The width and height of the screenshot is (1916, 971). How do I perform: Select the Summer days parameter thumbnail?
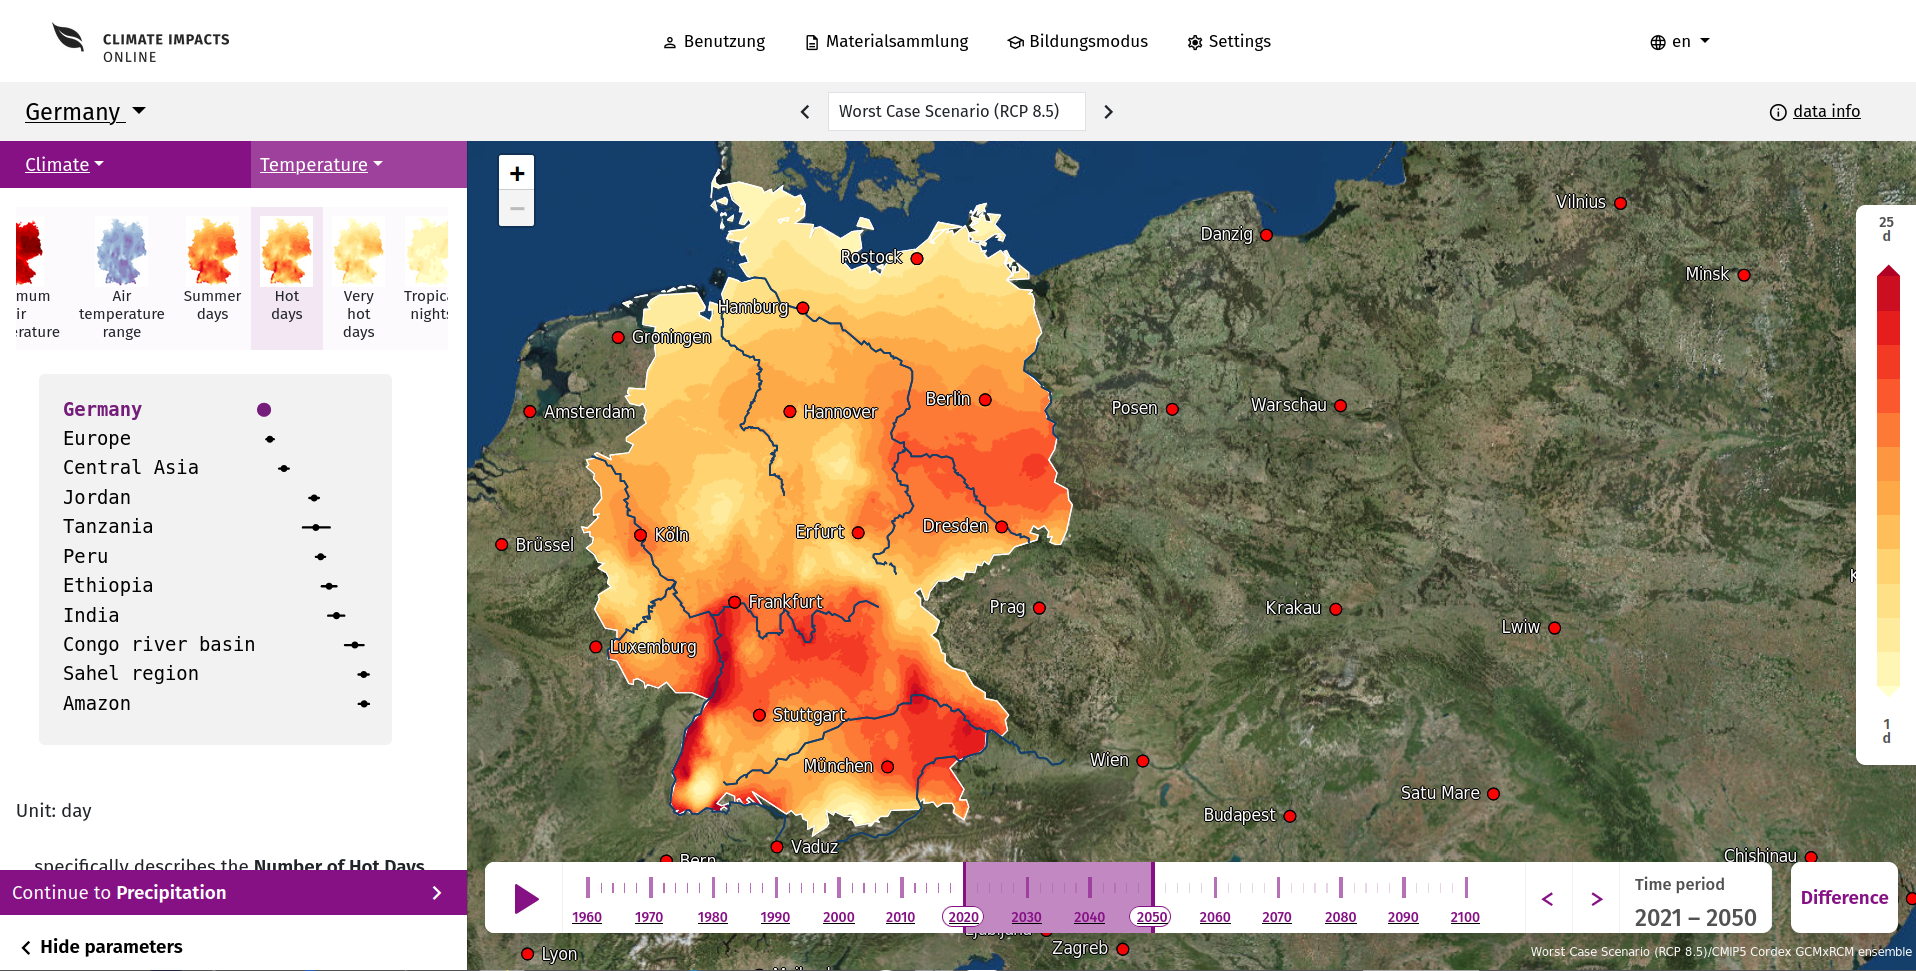pos(212,271)
